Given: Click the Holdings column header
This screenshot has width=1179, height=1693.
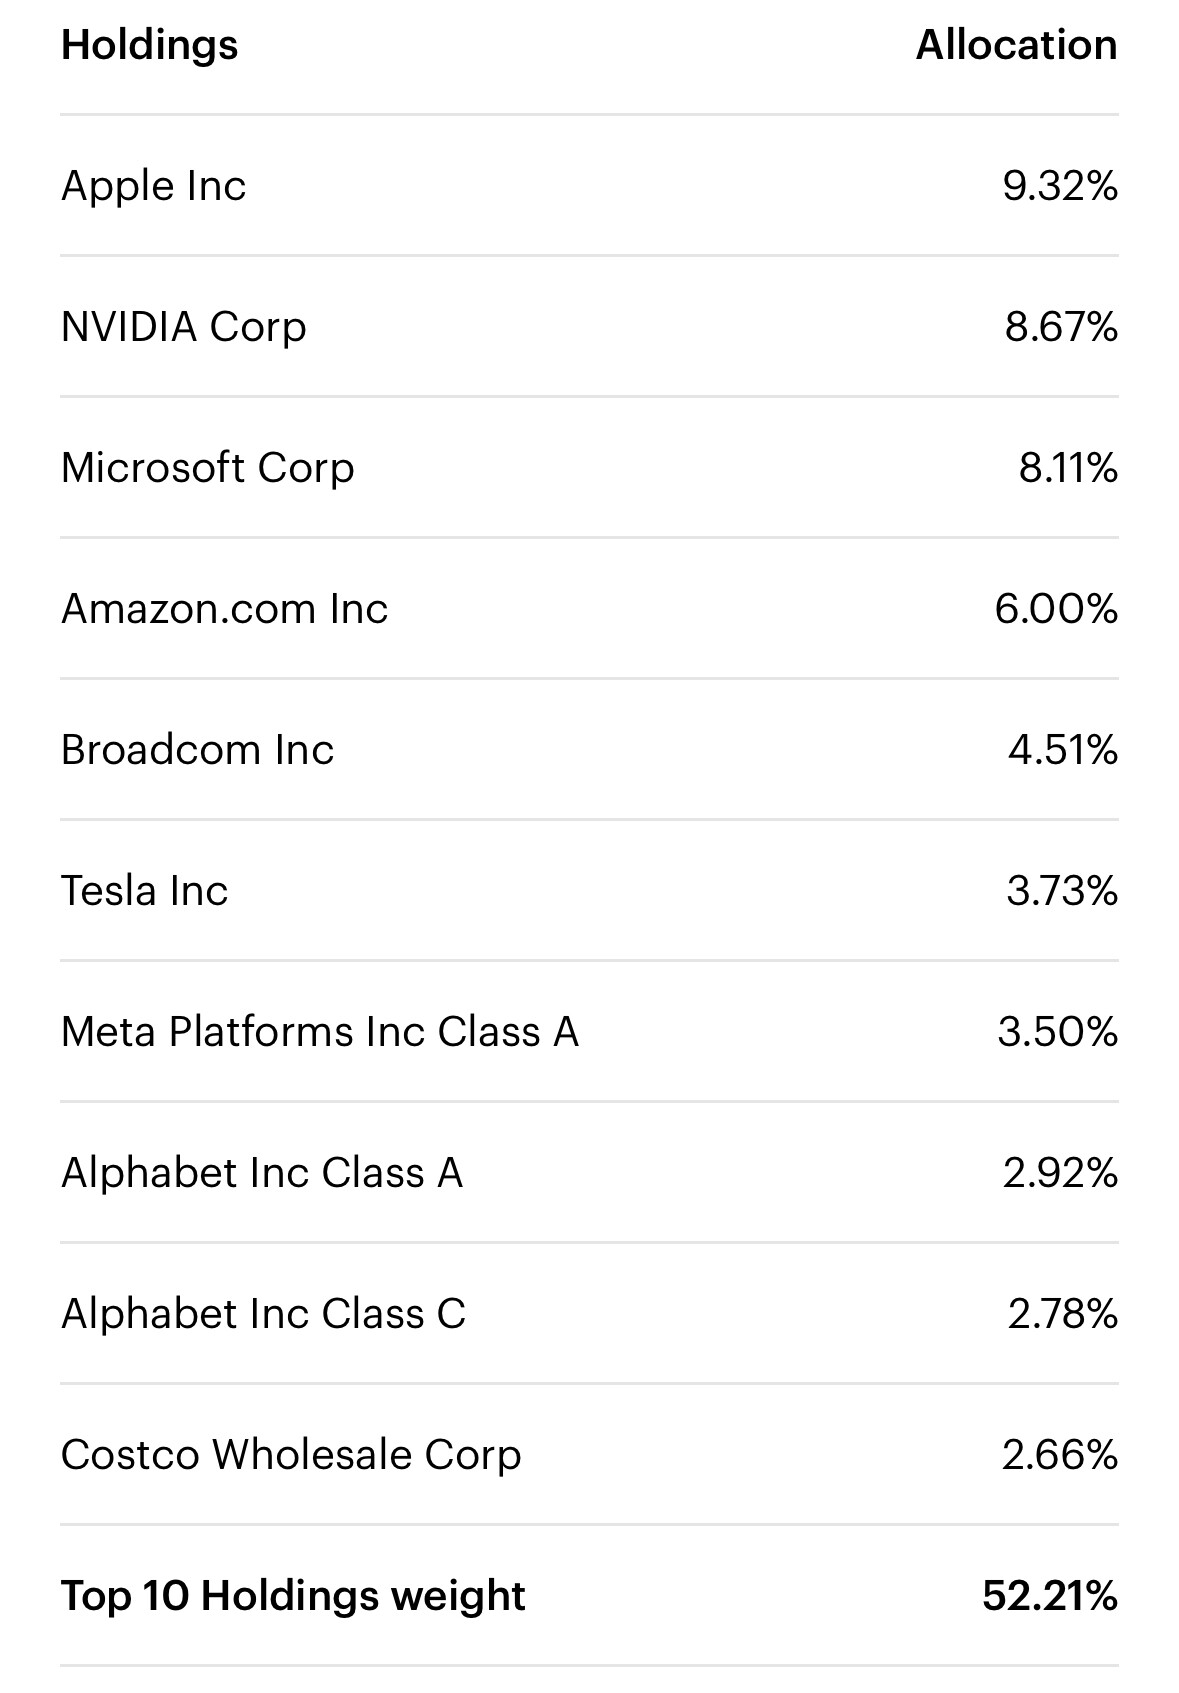Looking at the screenshot, I should [150, 46].
